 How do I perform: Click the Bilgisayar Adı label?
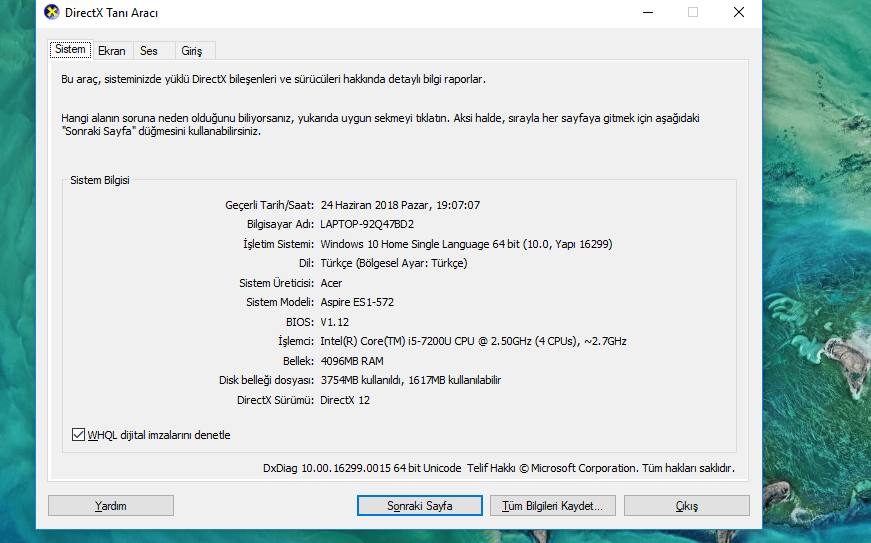click(x=281, y=224)
